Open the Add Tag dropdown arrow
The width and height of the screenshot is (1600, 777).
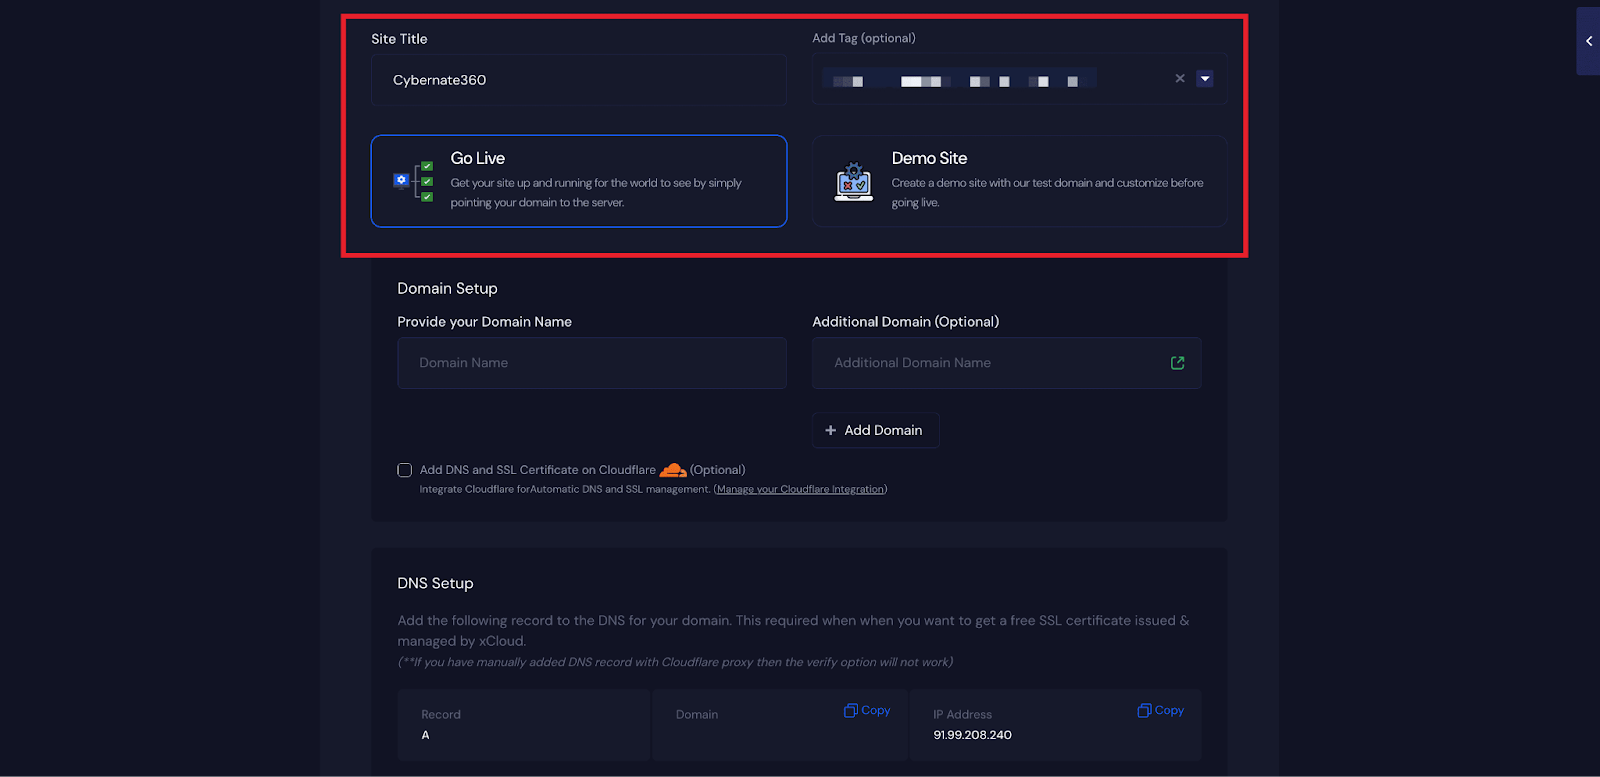(1205, 79)
